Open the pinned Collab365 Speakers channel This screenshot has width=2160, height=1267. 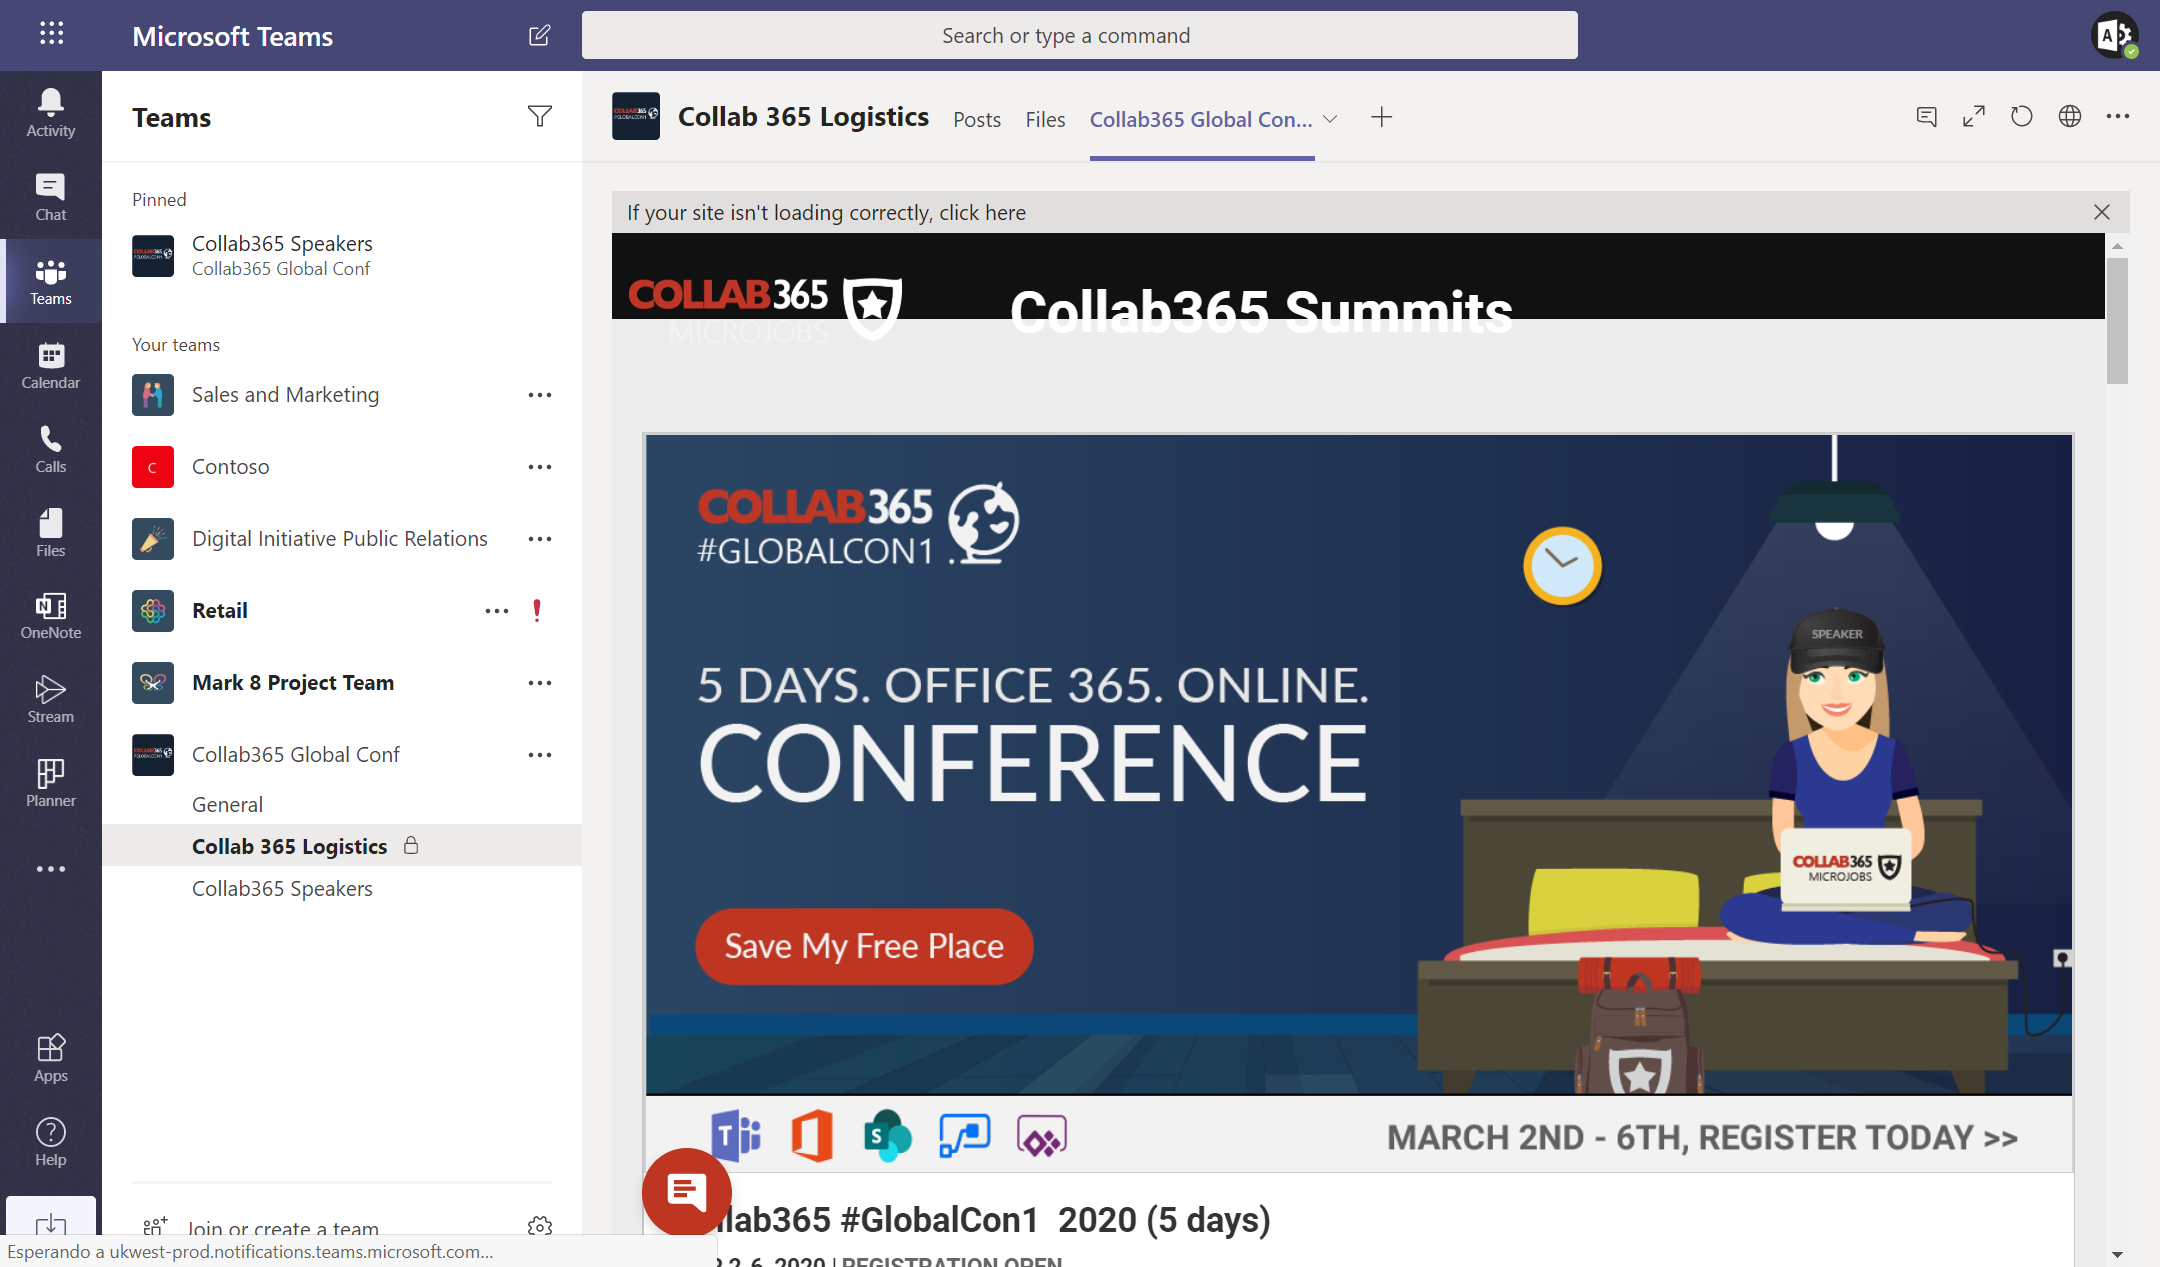[x=342, y=256]
